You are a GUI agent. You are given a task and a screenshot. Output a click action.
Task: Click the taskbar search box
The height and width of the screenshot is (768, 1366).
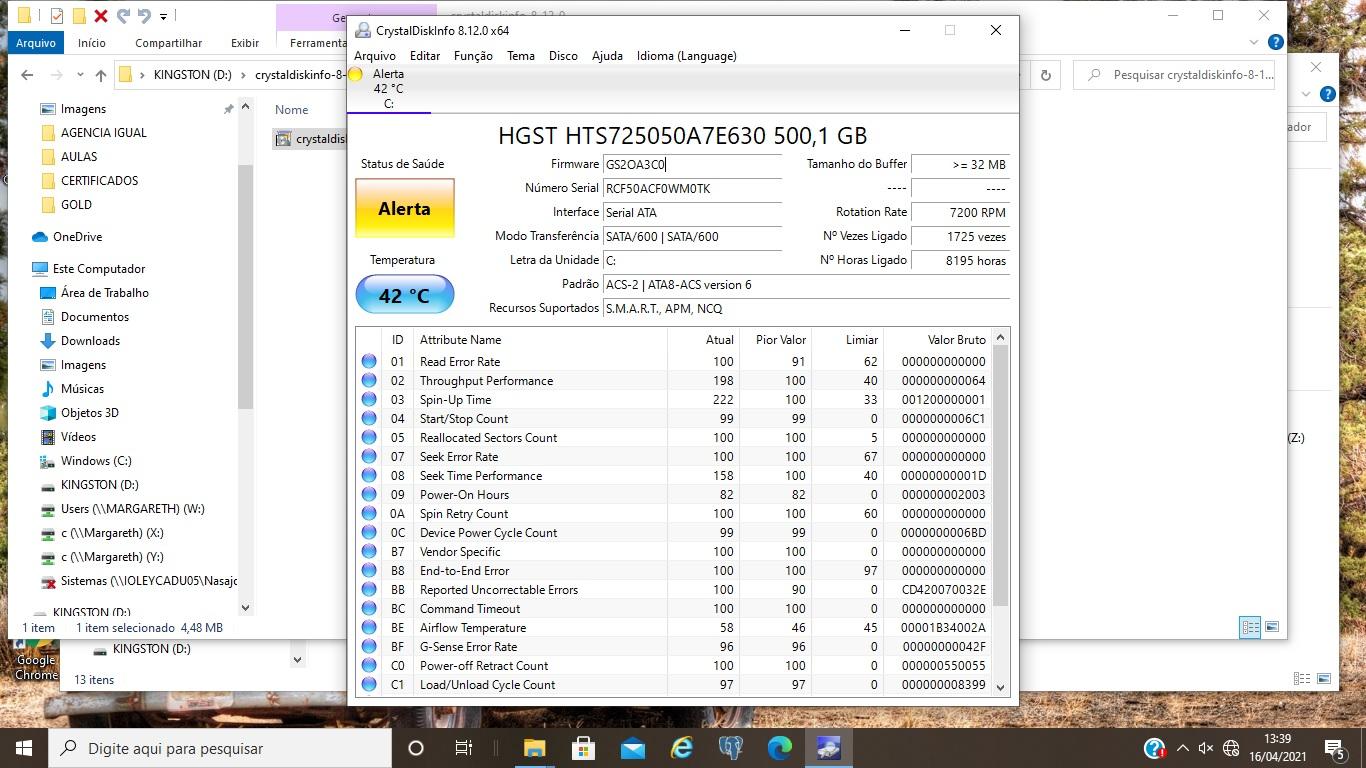coord(220,748)
